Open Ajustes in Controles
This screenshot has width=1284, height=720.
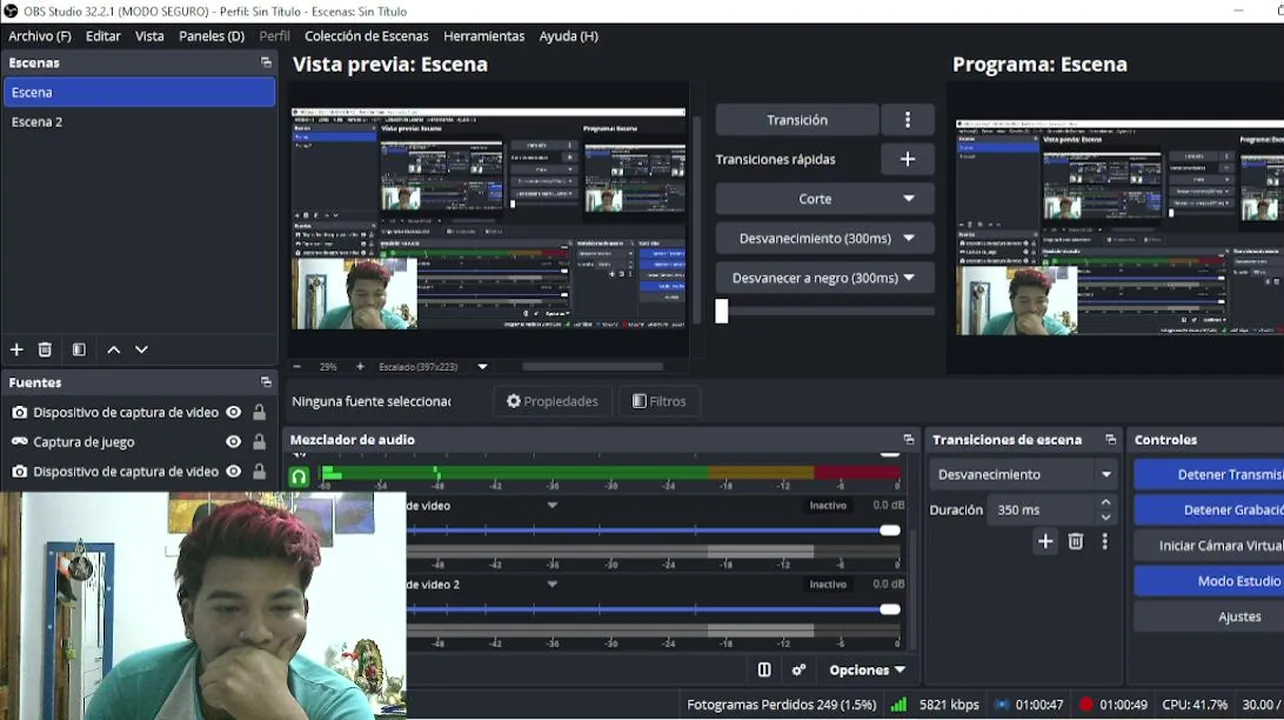(1209, 617)
